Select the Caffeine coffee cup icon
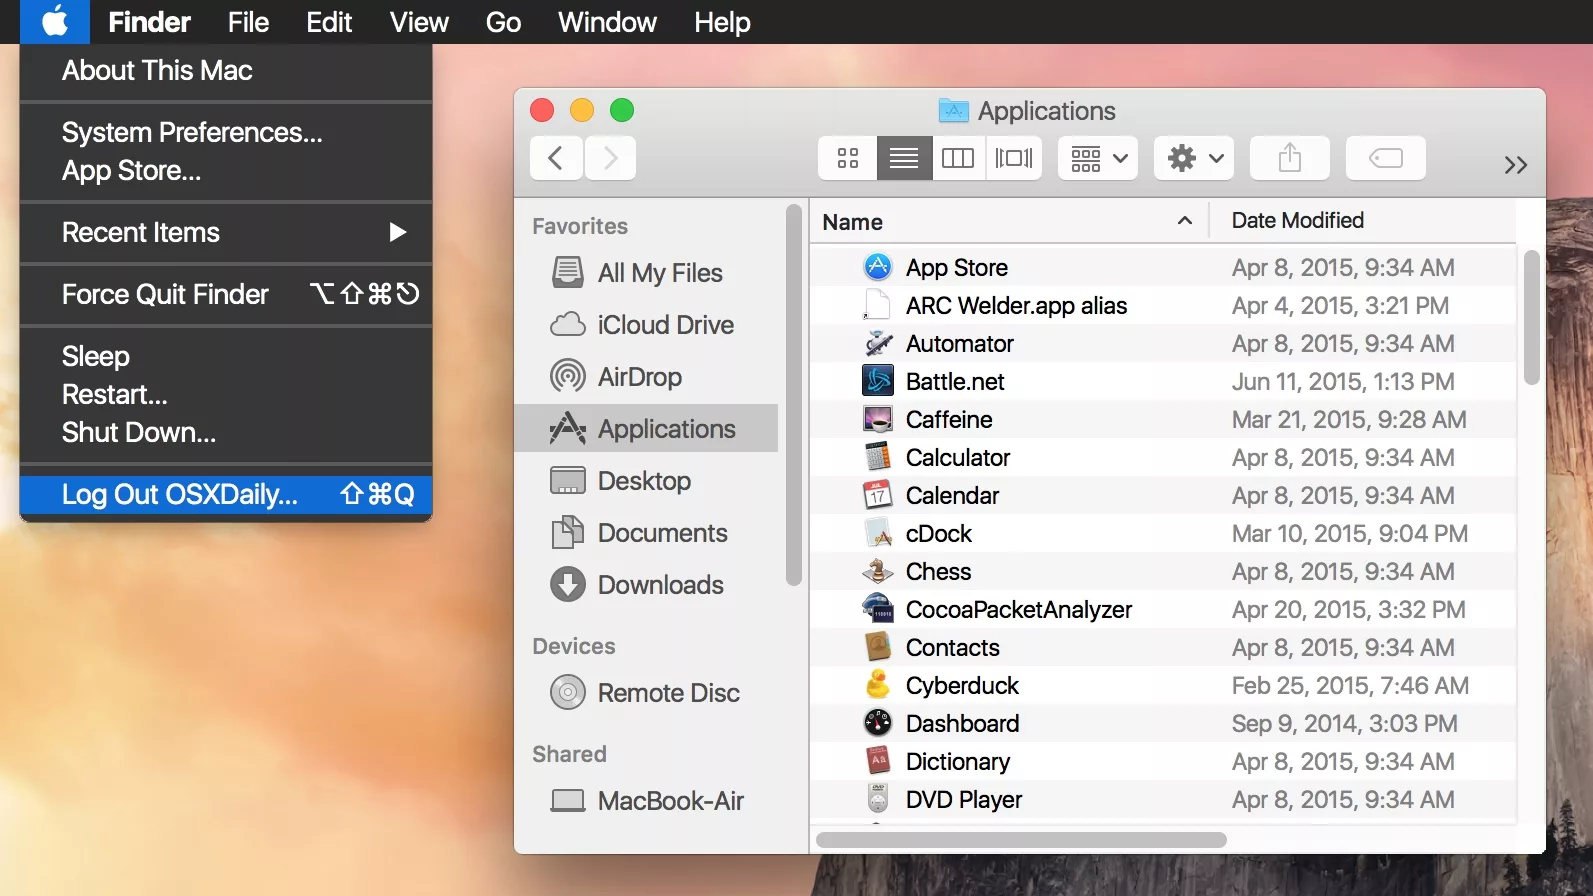Viewport: 1593px width, 896px height. point(877,419)
